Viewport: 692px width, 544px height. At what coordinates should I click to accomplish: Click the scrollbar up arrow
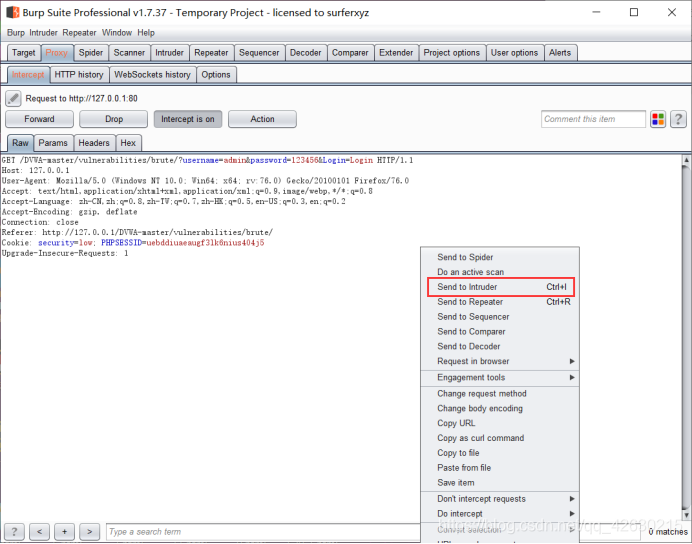click(x=686, y=159)
